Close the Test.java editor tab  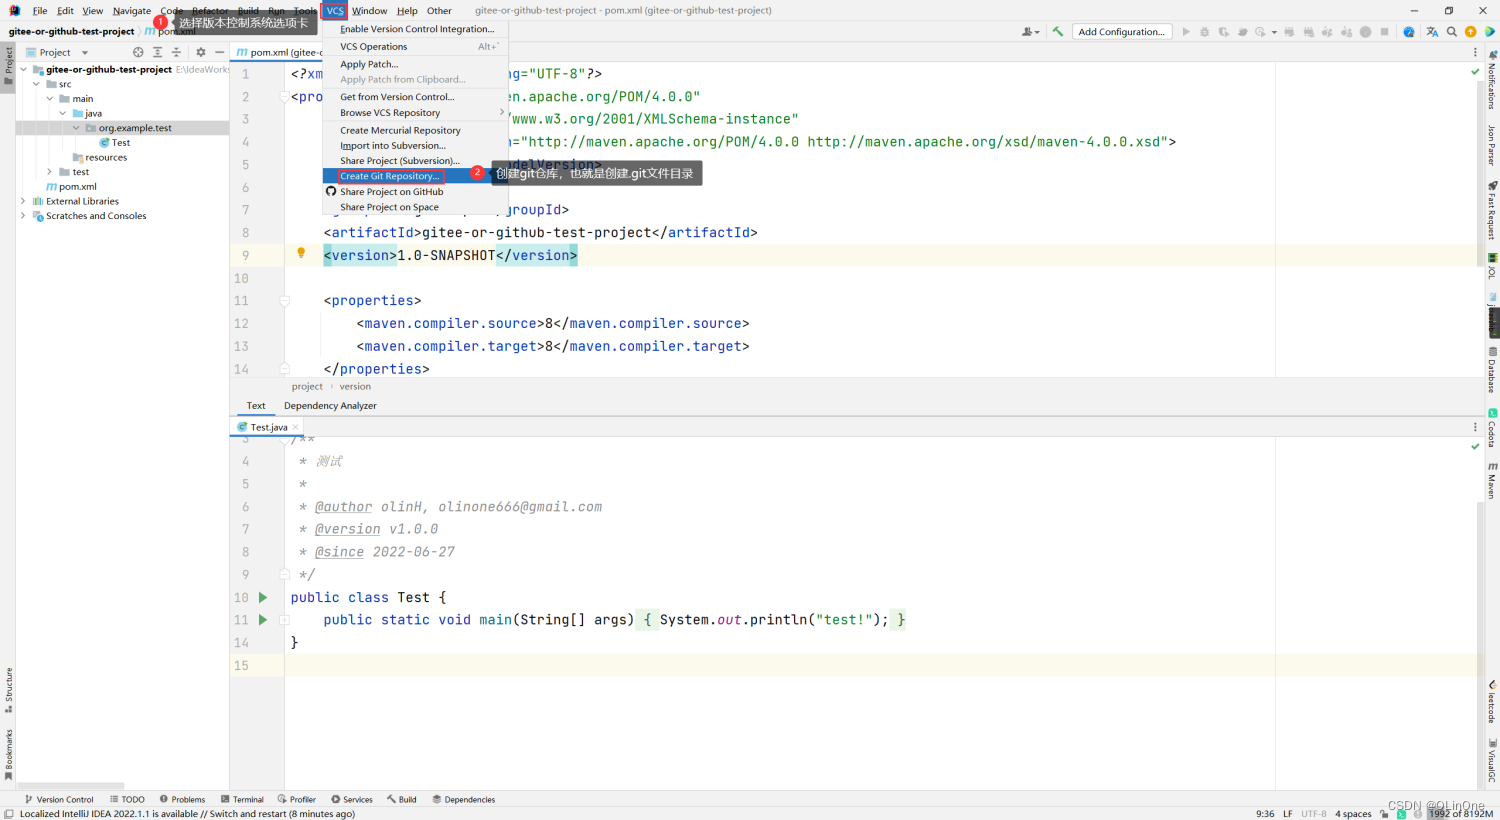pyautogui.click(x=295, y=427)
